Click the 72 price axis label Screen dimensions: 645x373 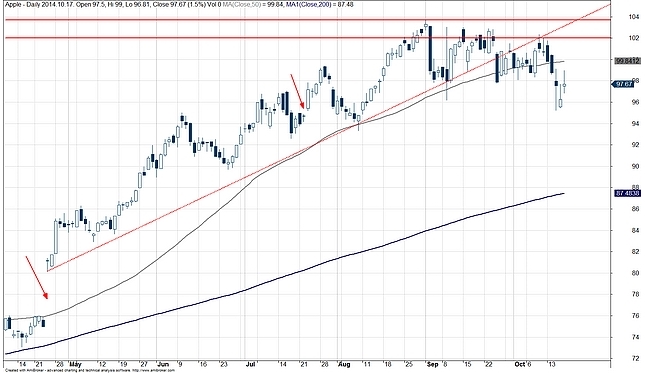click(x=635, y=358)
